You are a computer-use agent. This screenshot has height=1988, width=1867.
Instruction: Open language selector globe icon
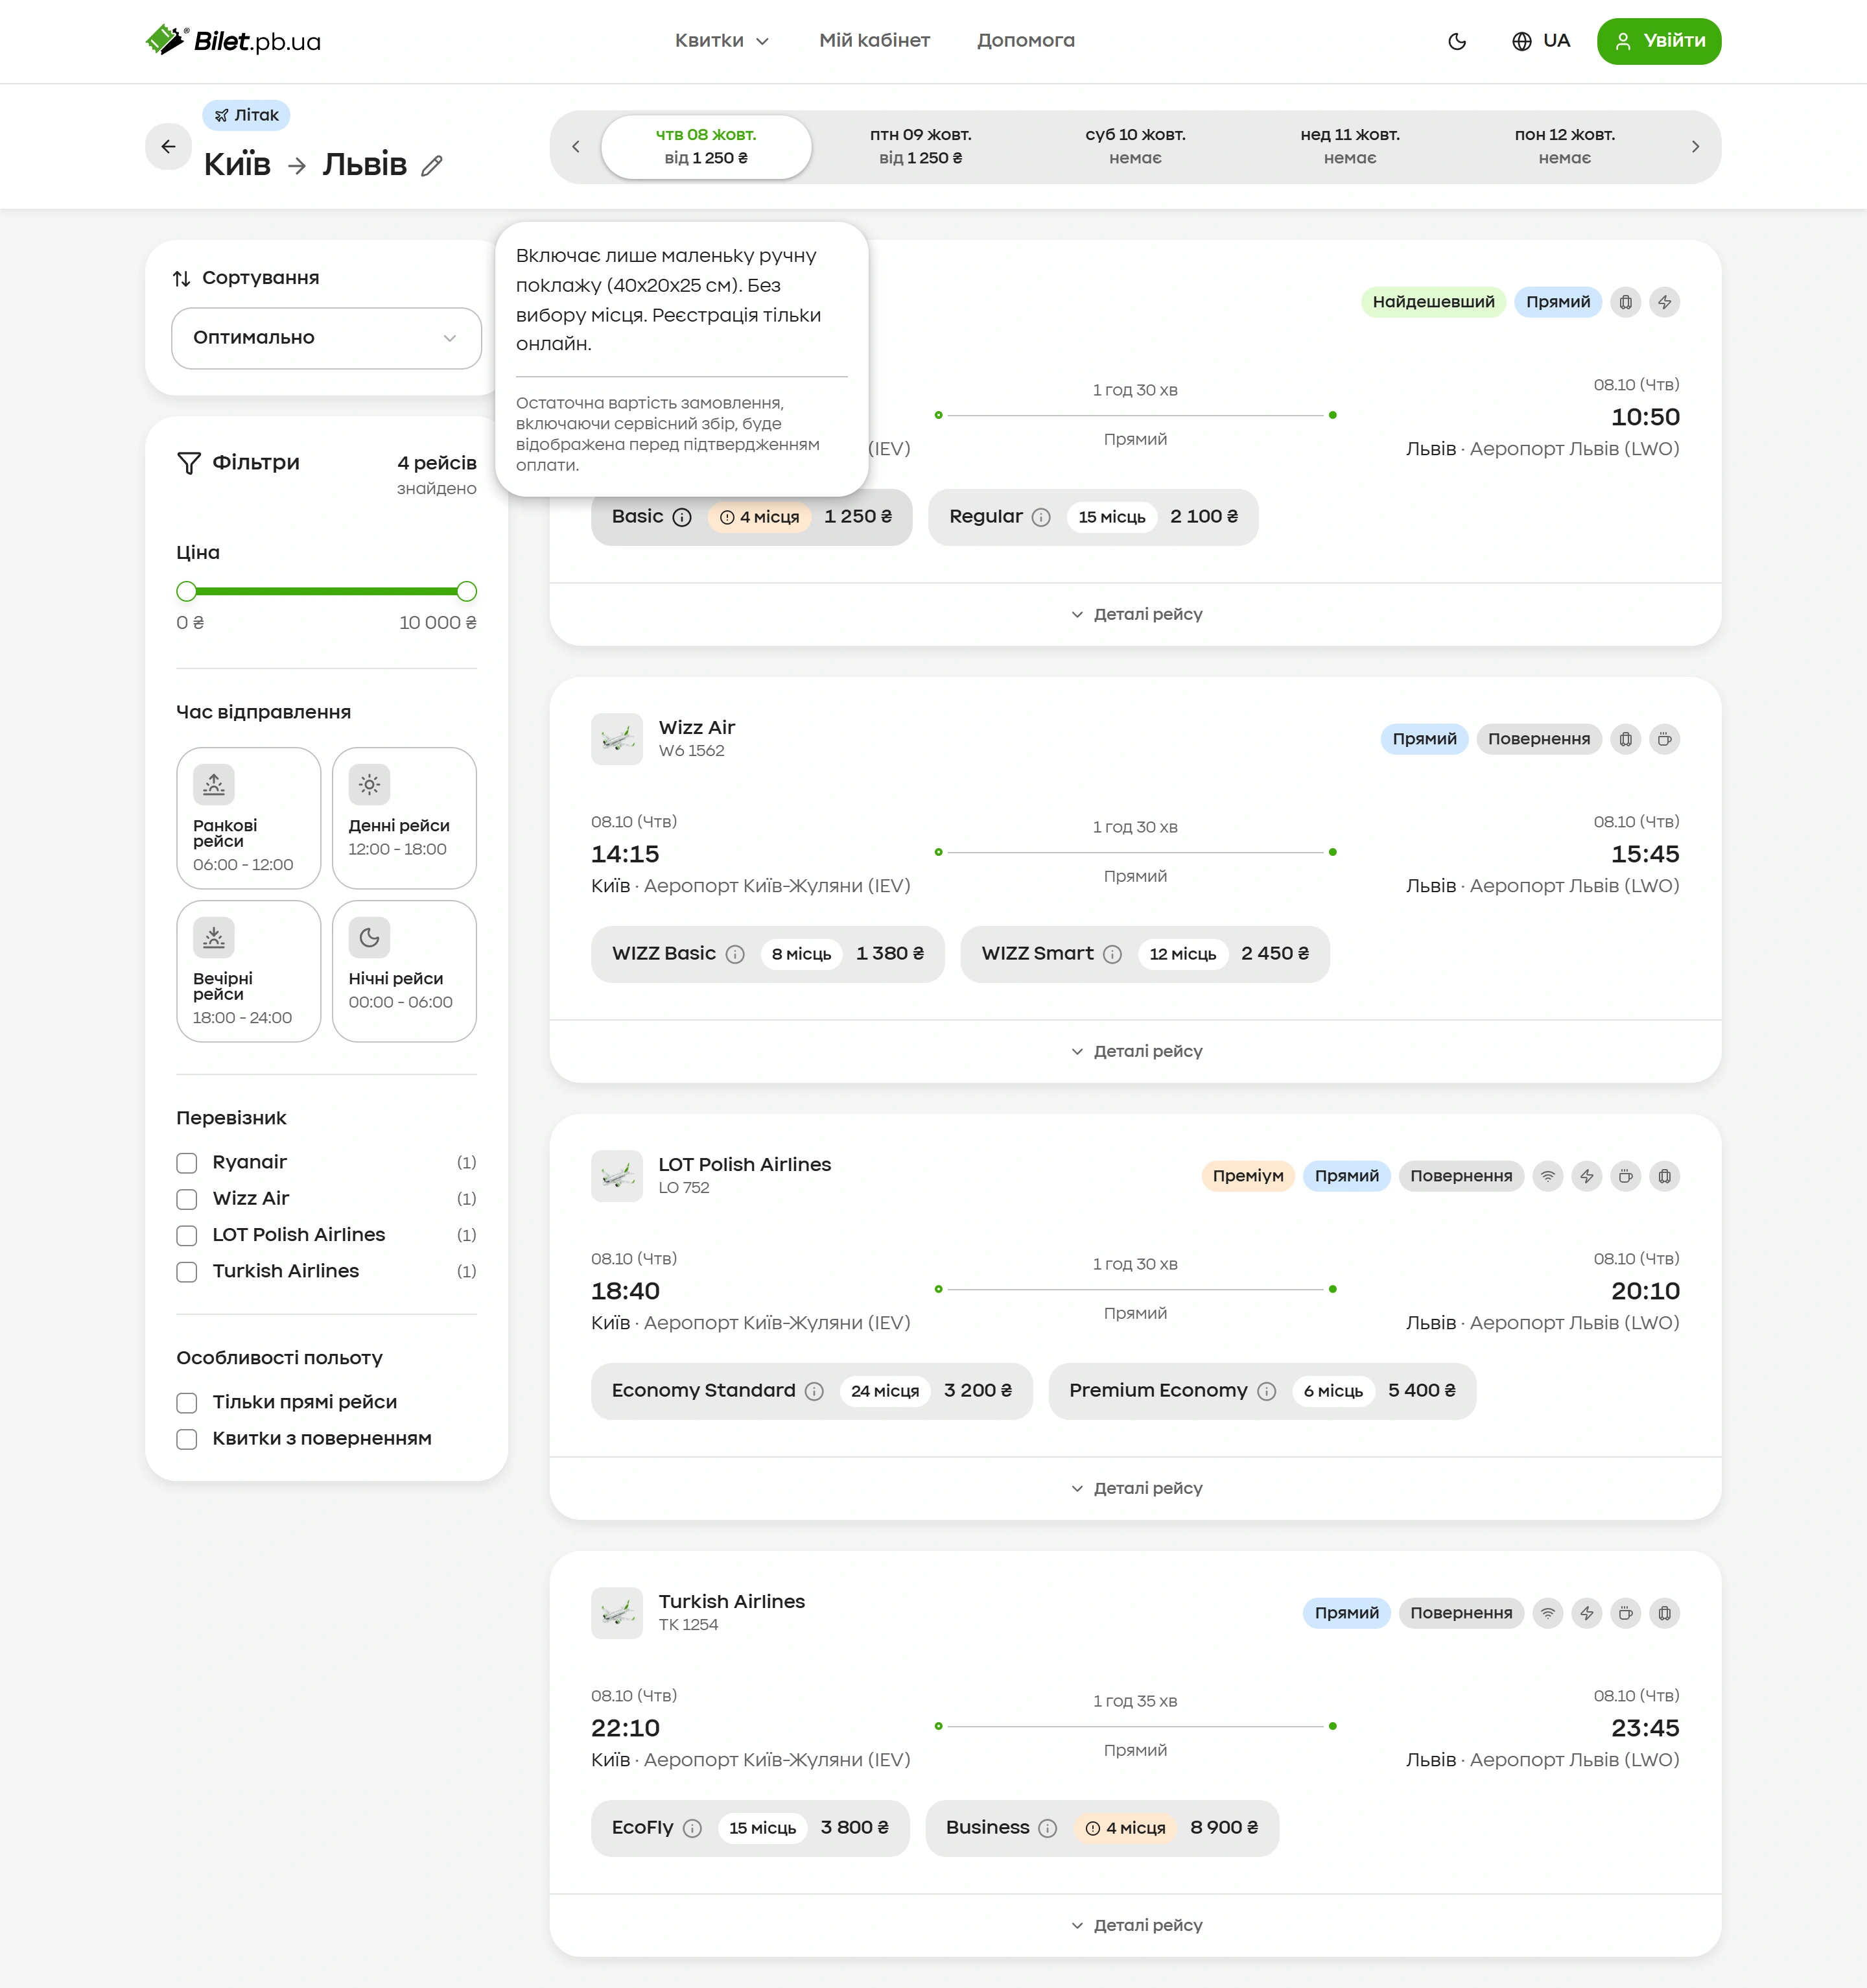click(x=1521, y=41)
